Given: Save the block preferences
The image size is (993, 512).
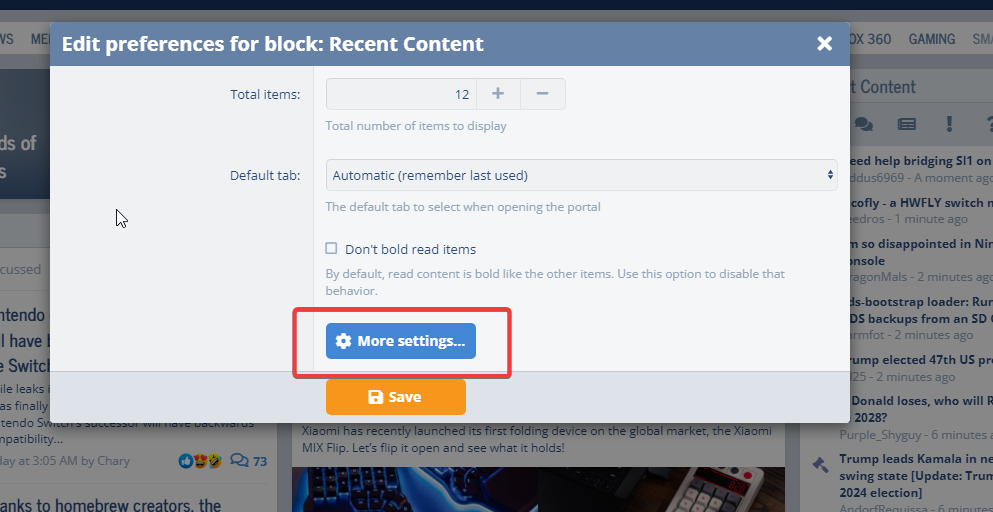Looking at the screenshot, I should (x=396, y=397).
